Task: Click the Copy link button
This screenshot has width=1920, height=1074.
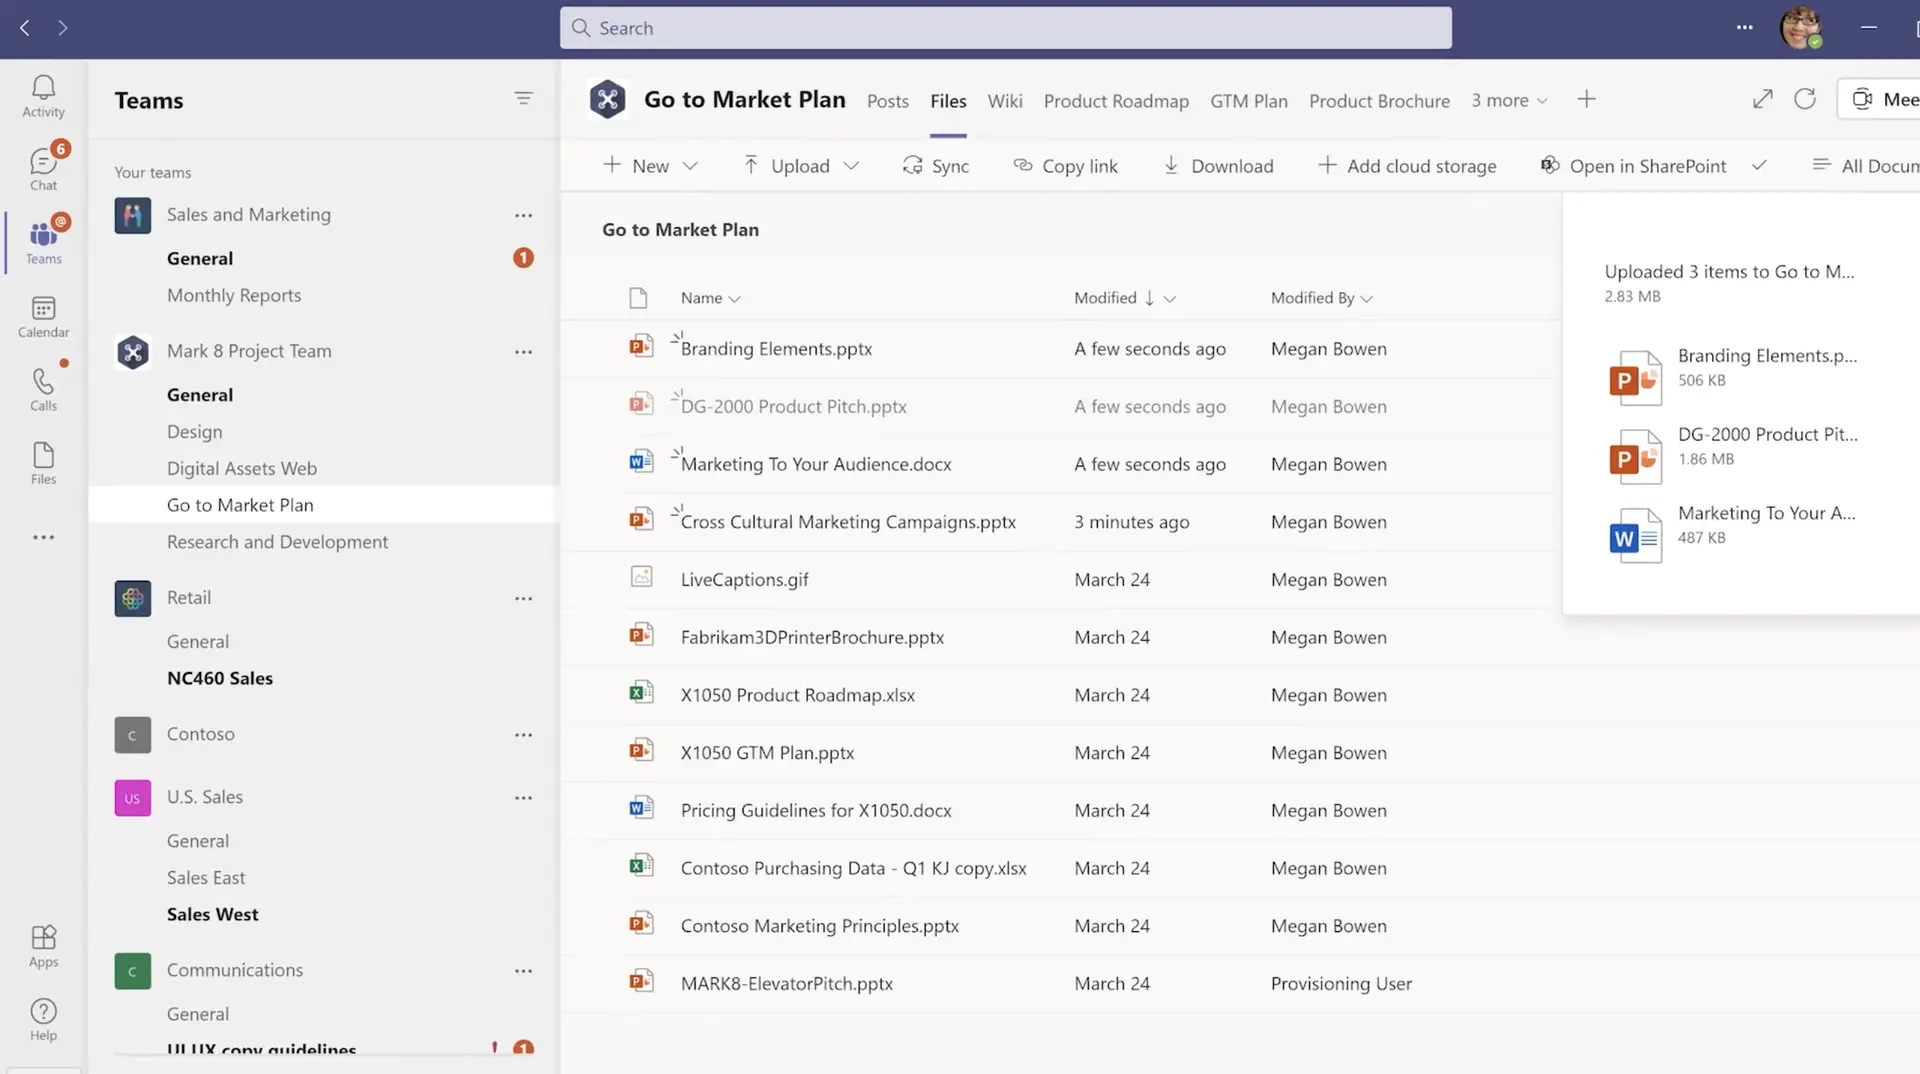Action: [1065, 166]
